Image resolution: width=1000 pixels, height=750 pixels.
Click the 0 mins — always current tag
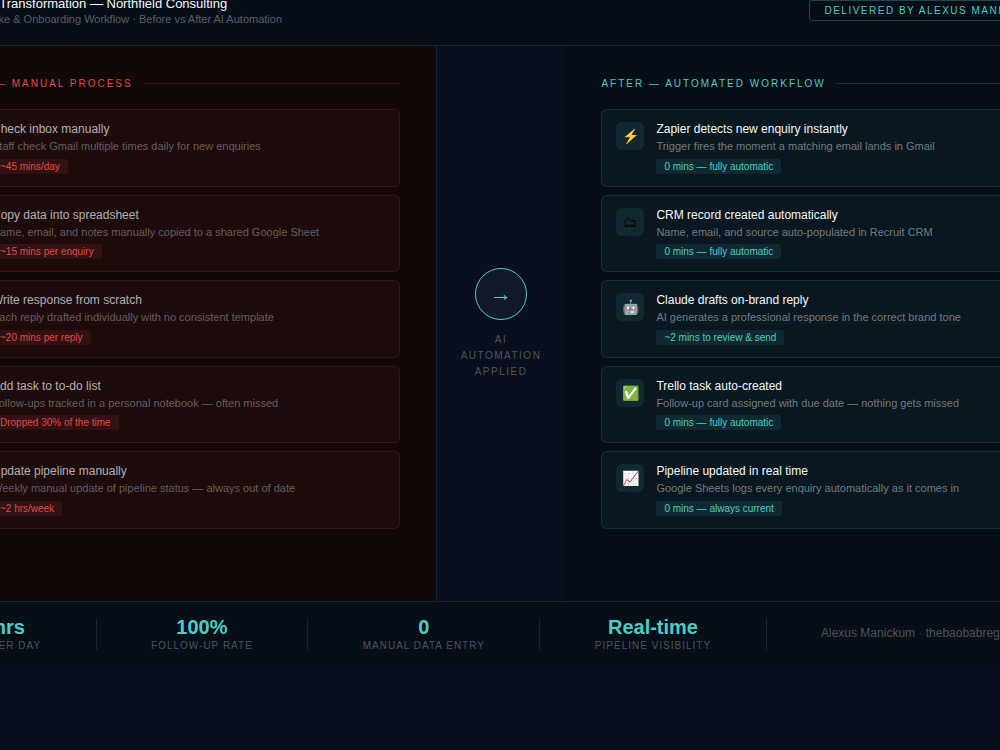point(719,508)
